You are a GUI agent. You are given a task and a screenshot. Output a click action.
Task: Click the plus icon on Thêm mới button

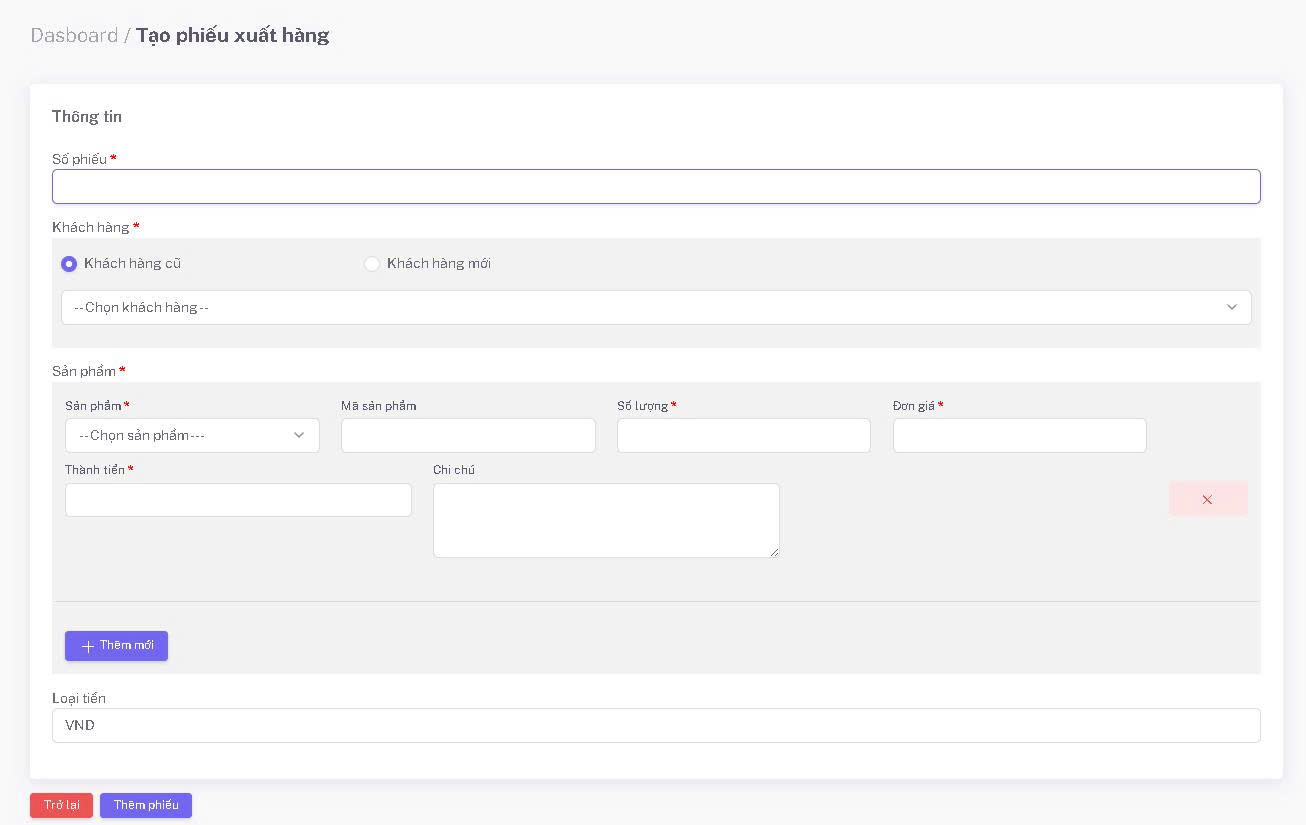(88, 646)
